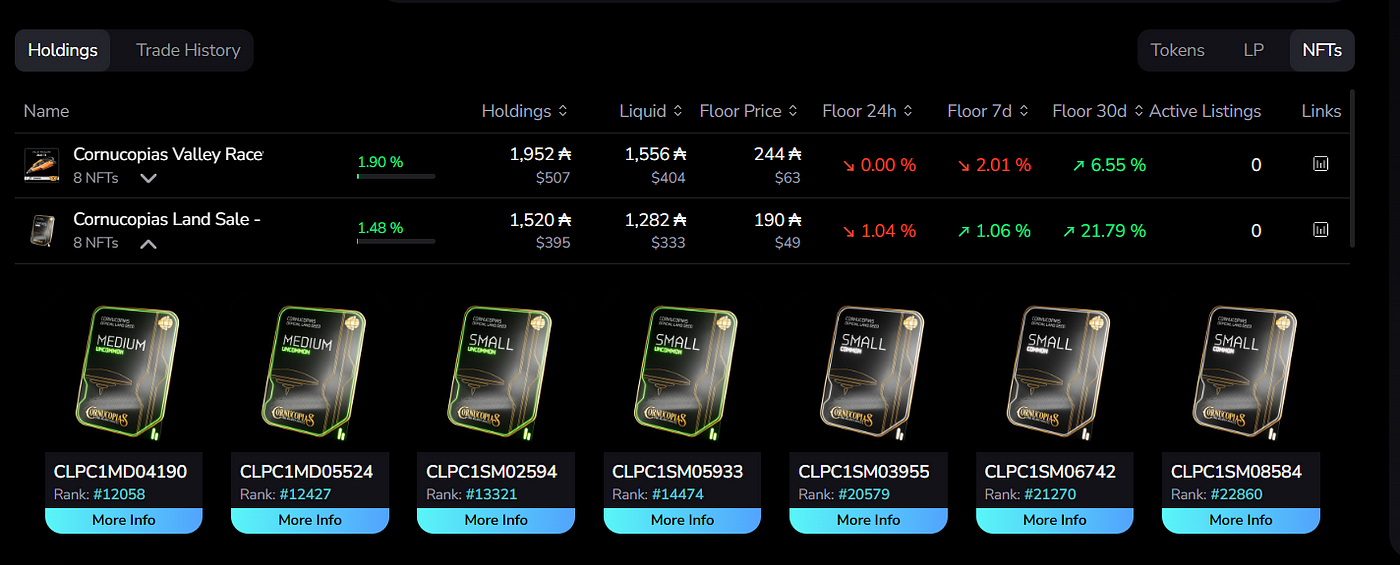Sort by Floor 24h column
The image size is (1400, 565).
coord(868,111)
